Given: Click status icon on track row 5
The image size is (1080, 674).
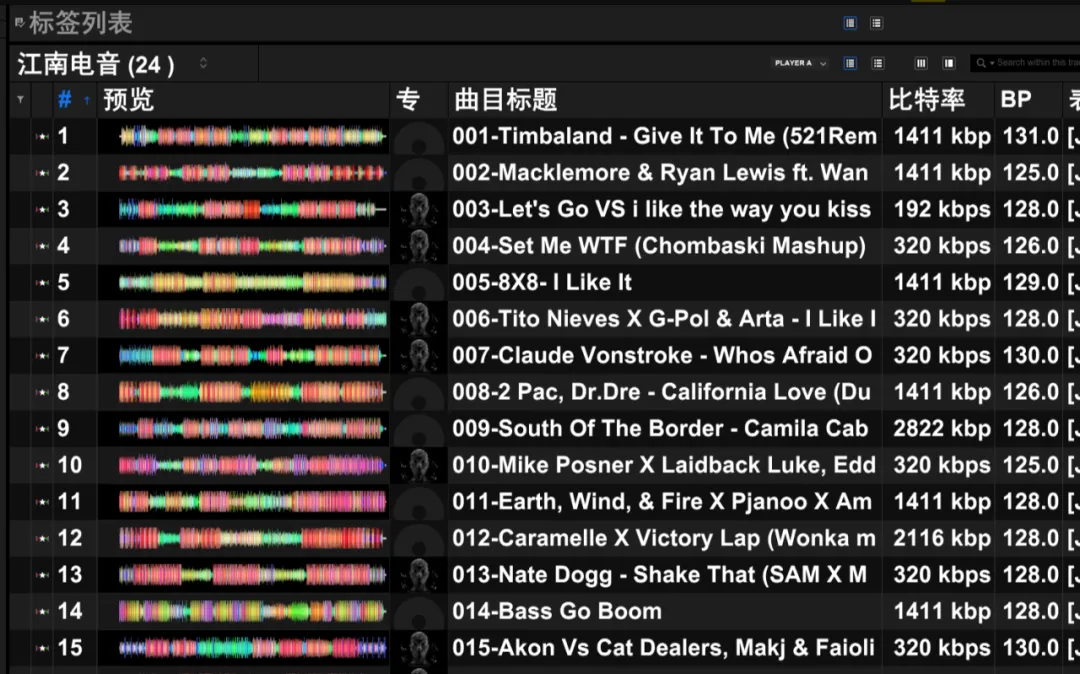Looking at the screenshot, I should pos(42,282).
